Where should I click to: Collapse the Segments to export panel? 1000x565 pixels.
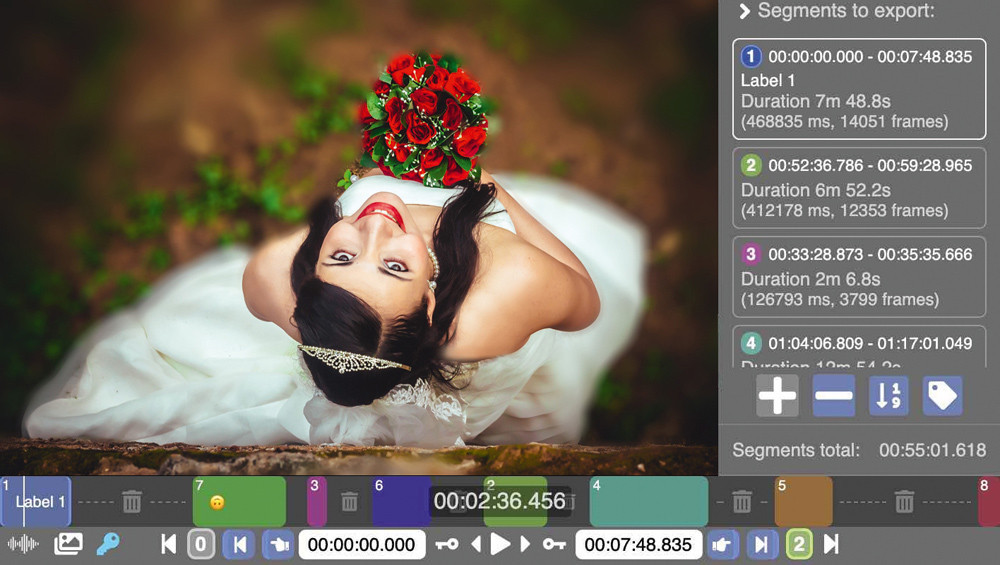coord(744,11)
